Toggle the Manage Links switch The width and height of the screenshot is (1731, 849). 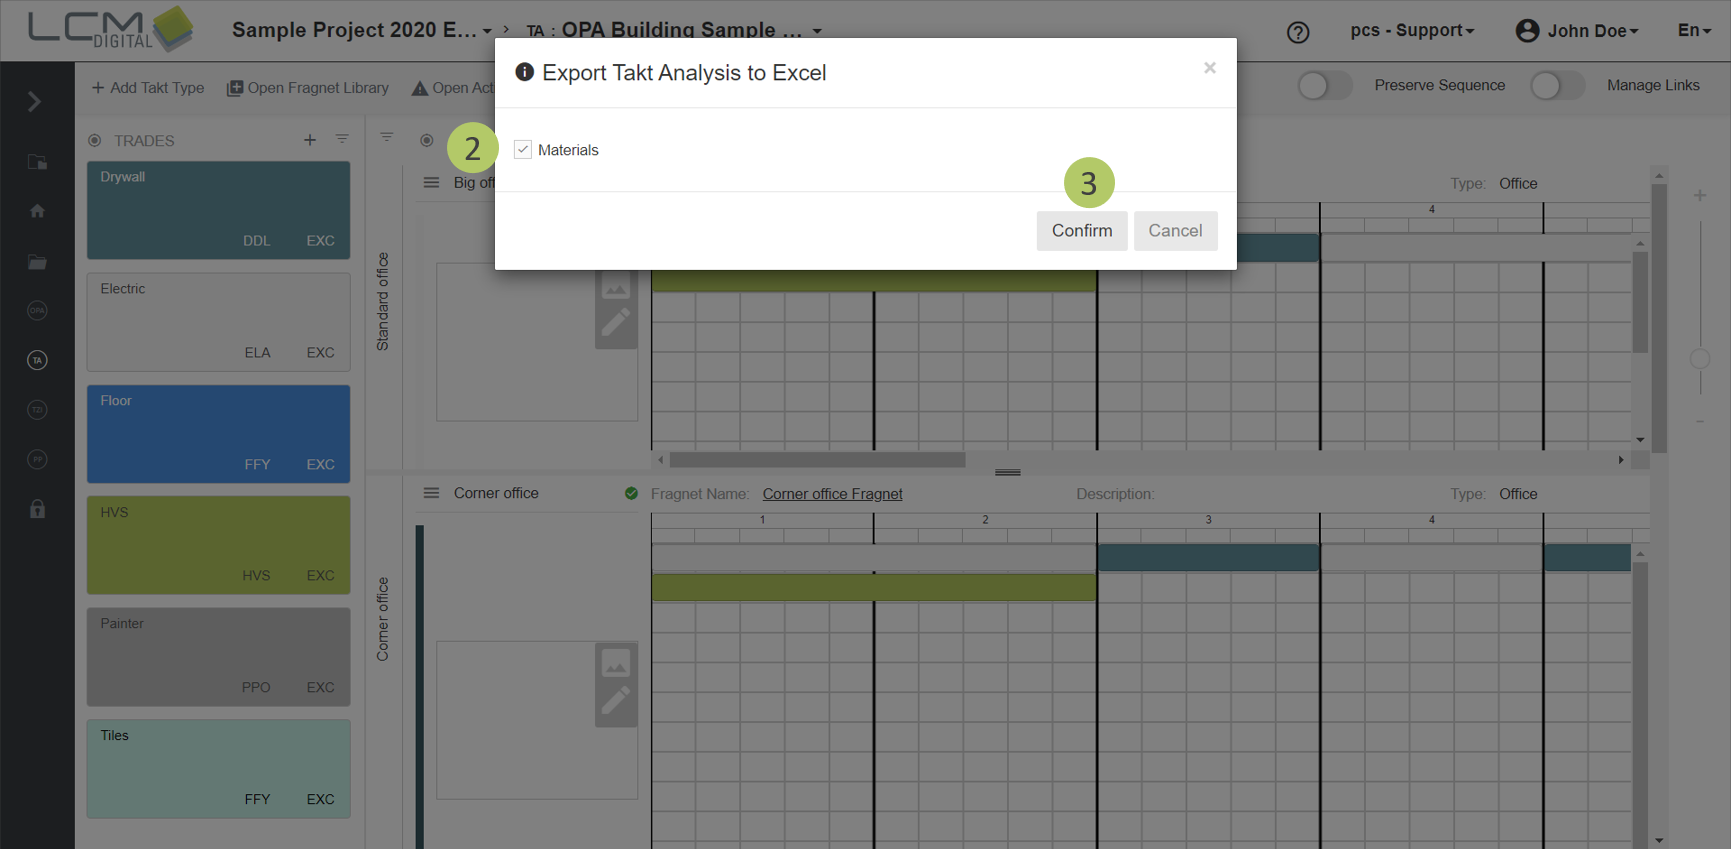click(x=1556, y=86)
